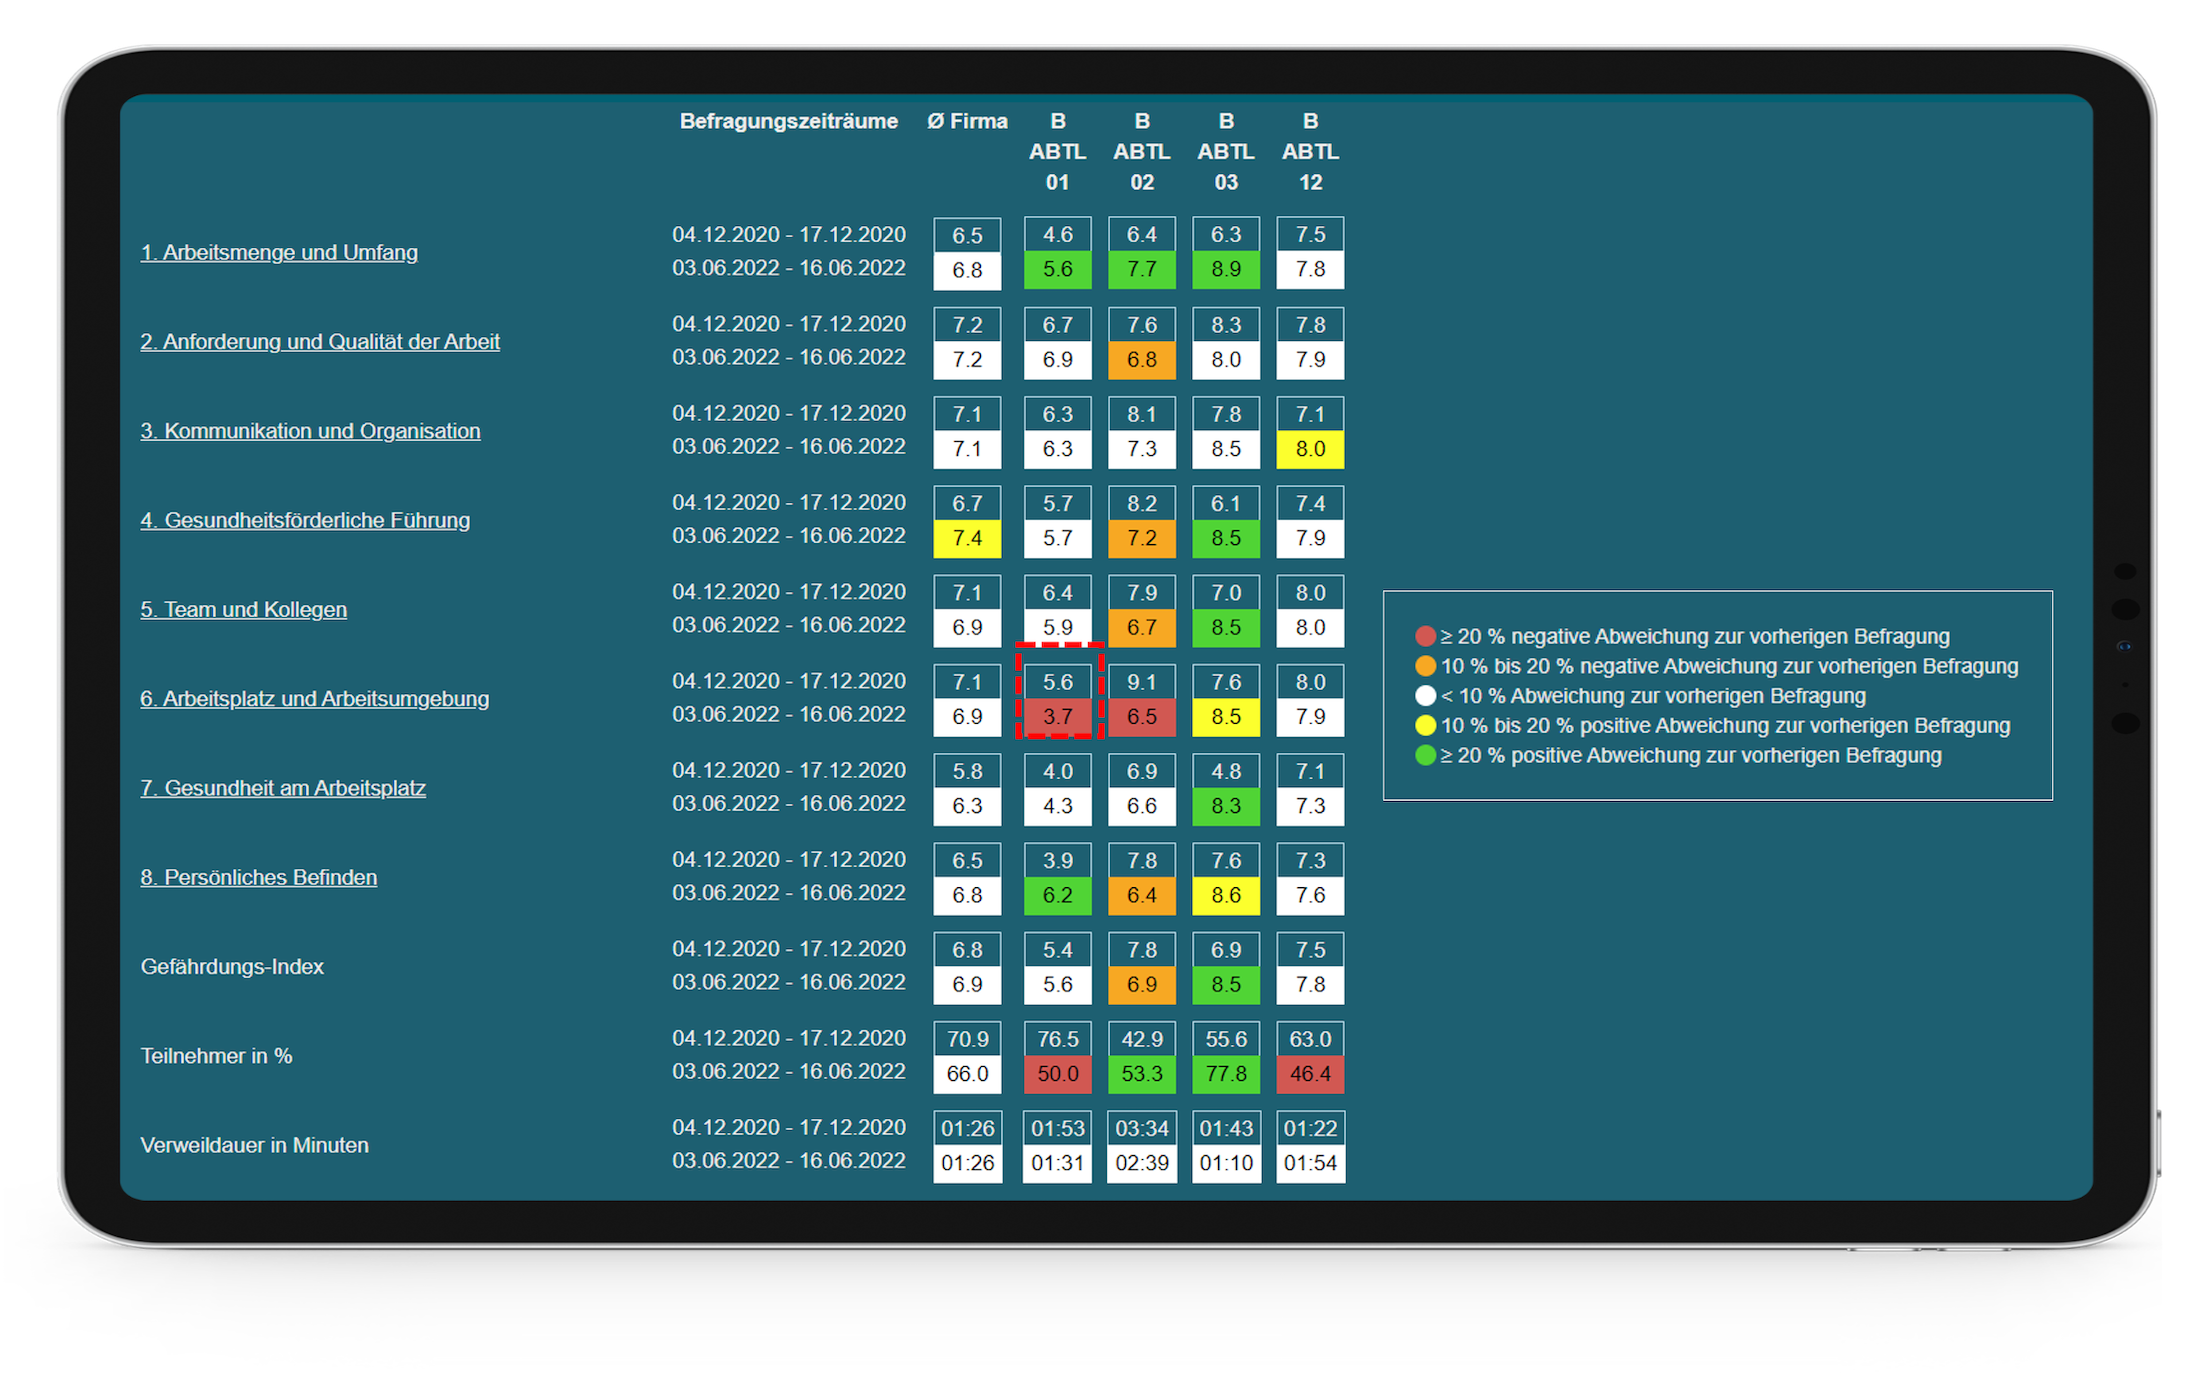Select orange 6.9 cell in Gefährdungs-Index row, ABTL 02

click(x=1142, y=985)
